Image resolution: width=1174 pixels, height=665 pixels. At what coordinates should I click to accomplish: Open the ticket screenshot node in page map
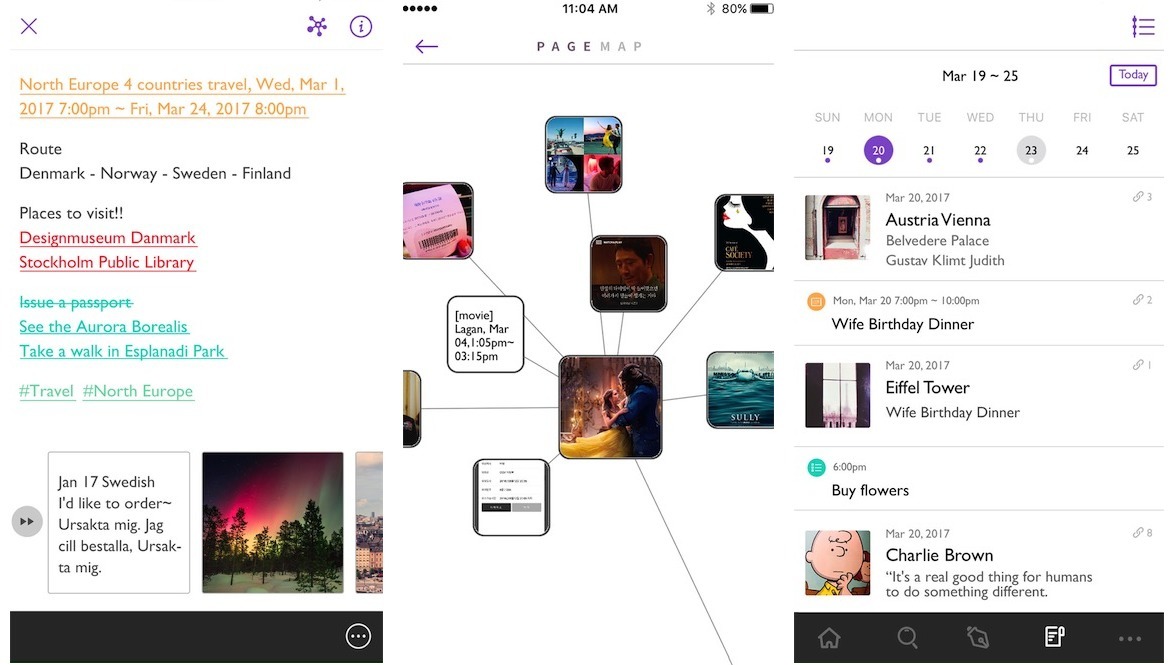coord(511,497)
